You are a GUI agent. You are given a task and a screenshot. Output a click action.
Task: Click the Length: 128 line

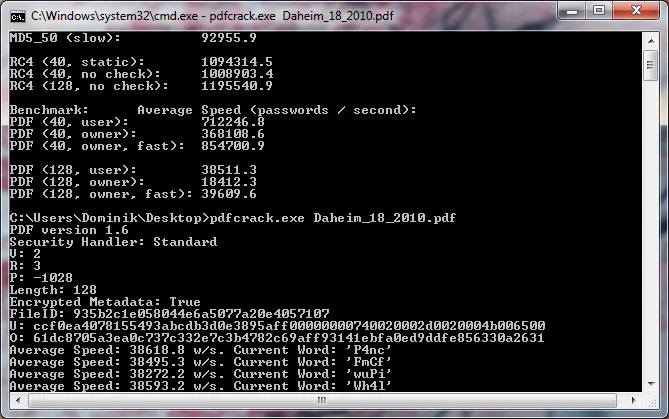[x=53, y=290]
